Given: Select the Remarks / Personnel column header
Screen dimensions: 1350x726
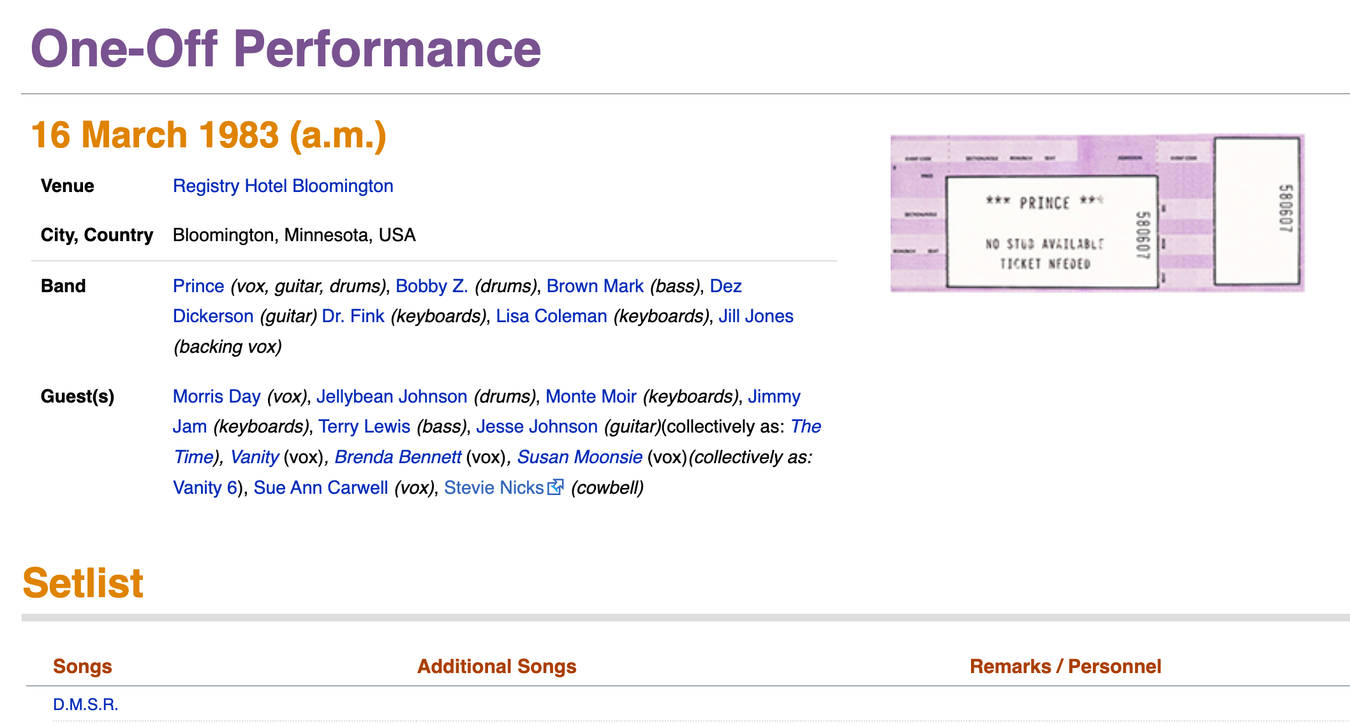Looking at the screenshot, I should pyautogui.click(x=1066, y=666).
